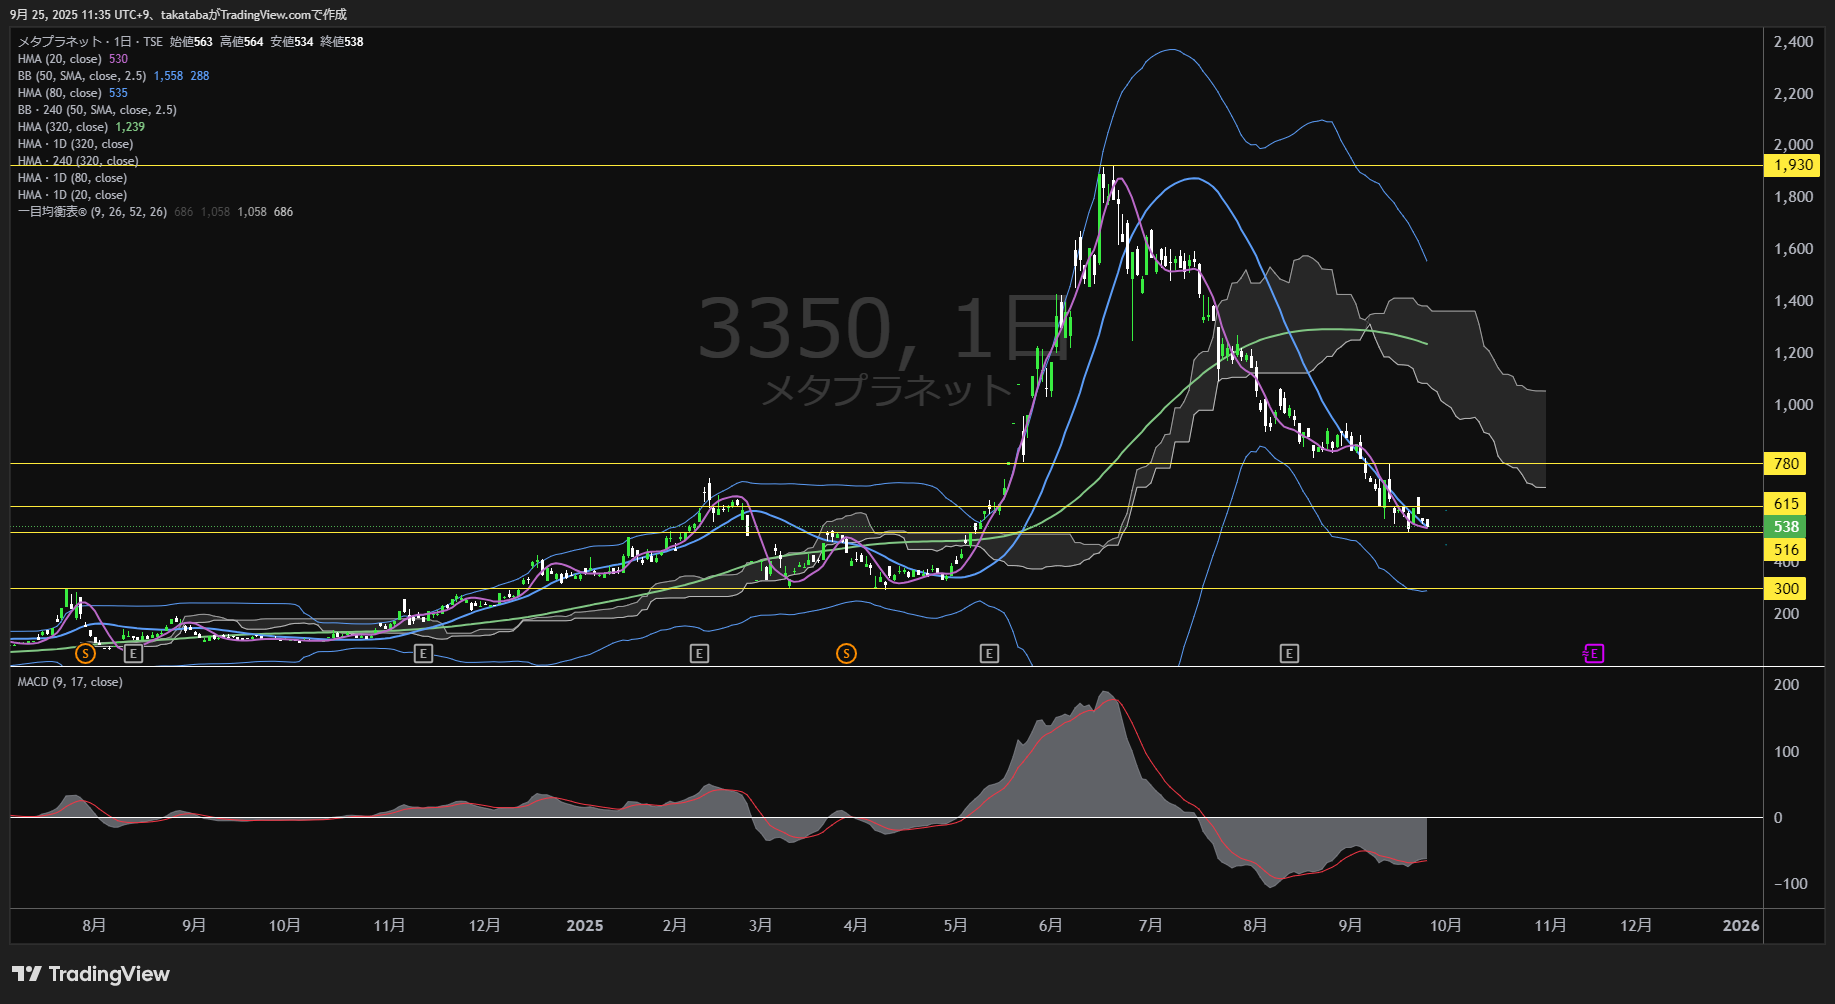The height and width of the screenshot is (1004, 1835).
Task: Click the yellow 300 price line label
Action: (1787, 589)
